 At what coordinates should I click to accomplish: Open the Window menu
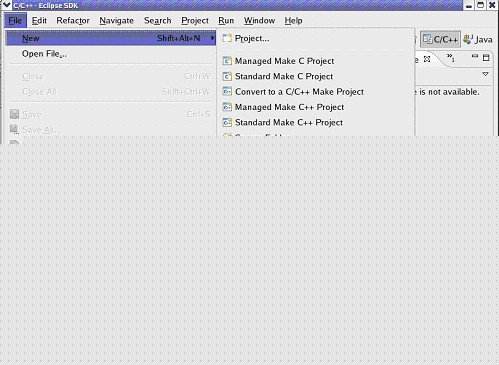[x=259, y=21]
